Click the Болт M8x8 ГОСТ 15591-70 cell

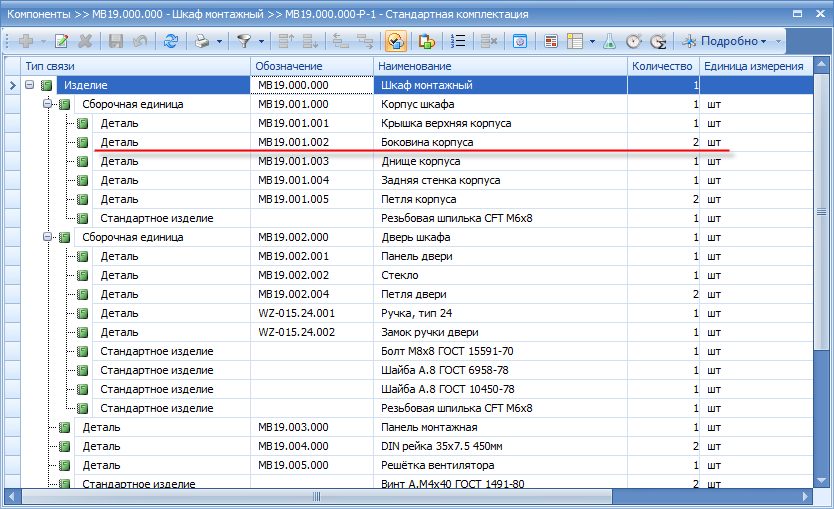501,351
